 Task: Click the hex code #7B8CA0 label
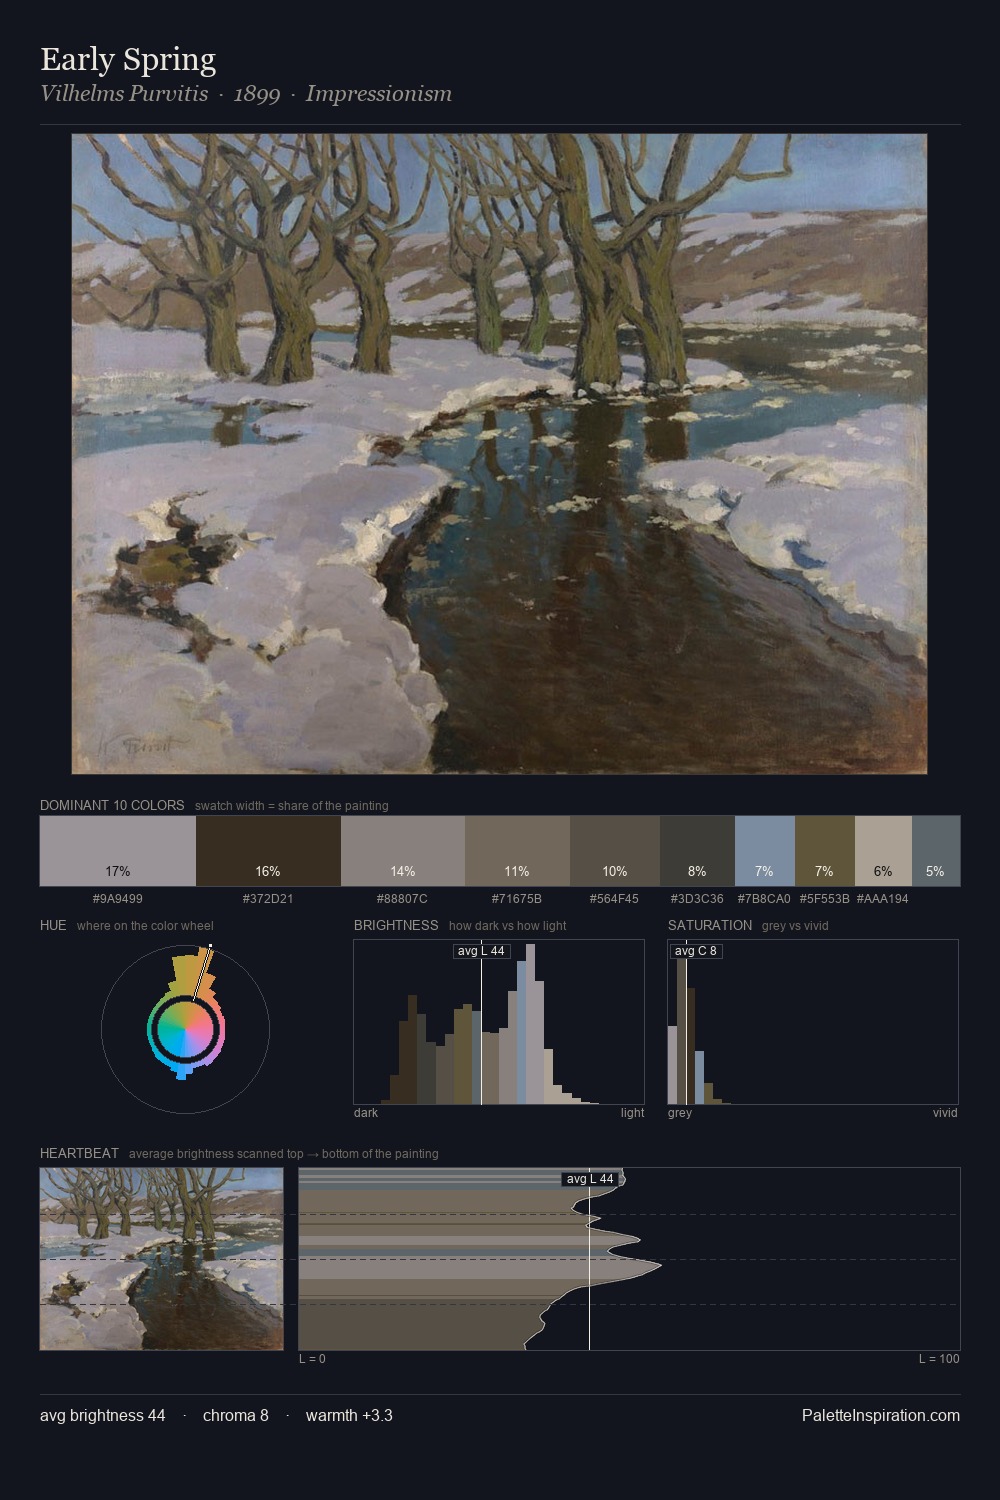pyautogui.click(x=765, y=899)
